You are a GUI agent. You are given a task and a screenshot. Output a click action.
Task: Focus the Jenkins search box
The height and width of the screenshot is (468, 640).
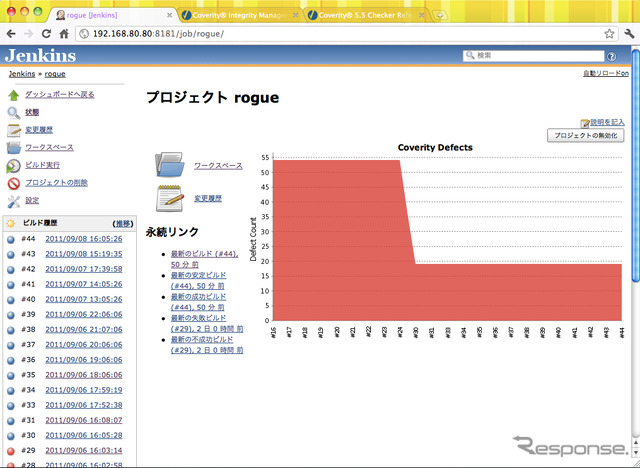coord(533,56)
